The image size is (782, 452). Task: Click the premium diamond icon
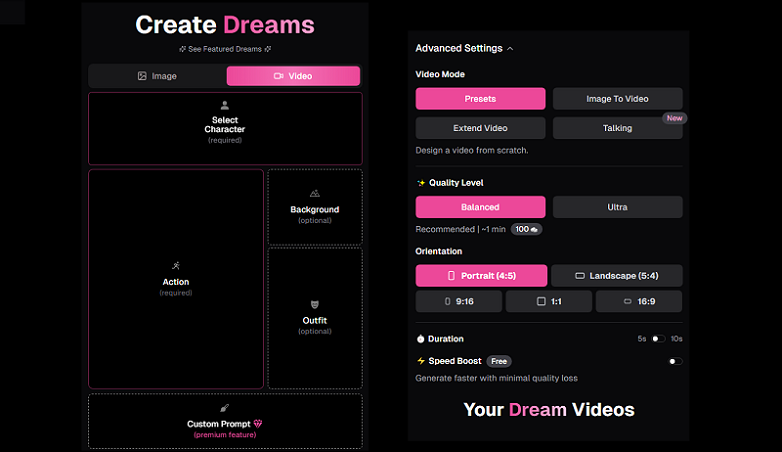click(258, 424)
